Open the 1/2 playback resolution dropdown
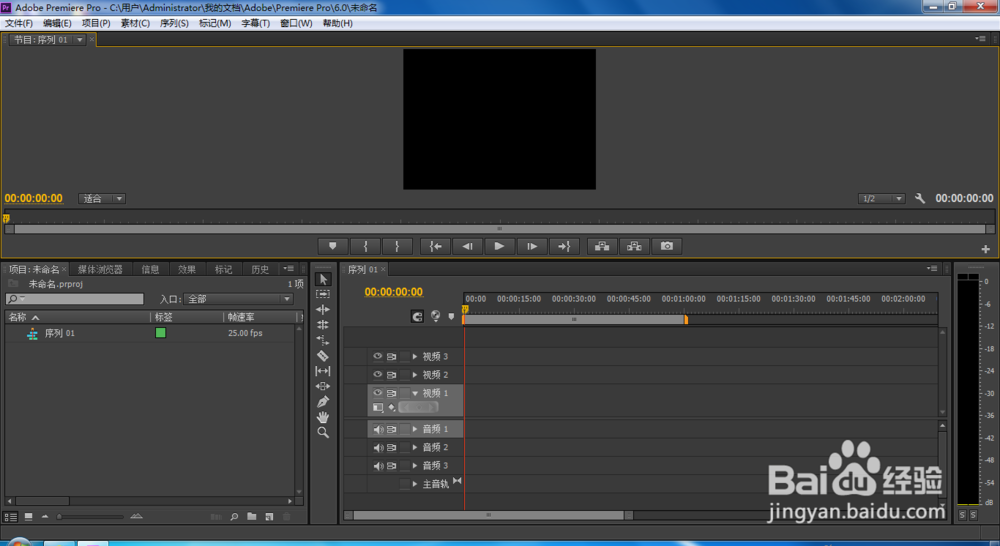 (x=881, y=198)
